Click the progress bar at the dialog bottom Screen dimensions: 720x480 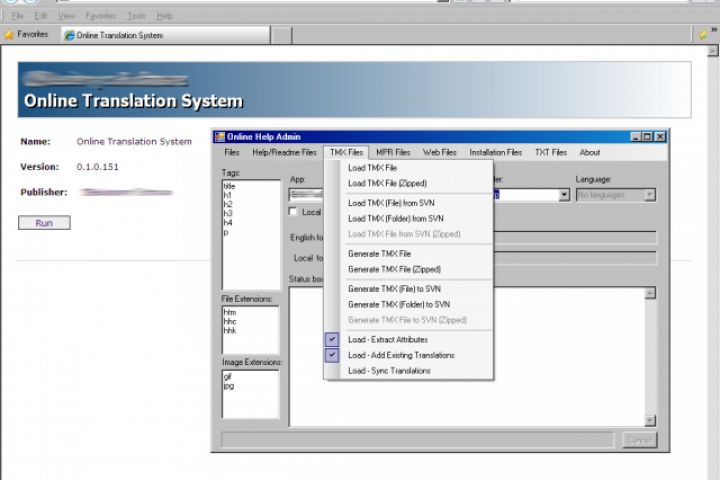[417, 440]
